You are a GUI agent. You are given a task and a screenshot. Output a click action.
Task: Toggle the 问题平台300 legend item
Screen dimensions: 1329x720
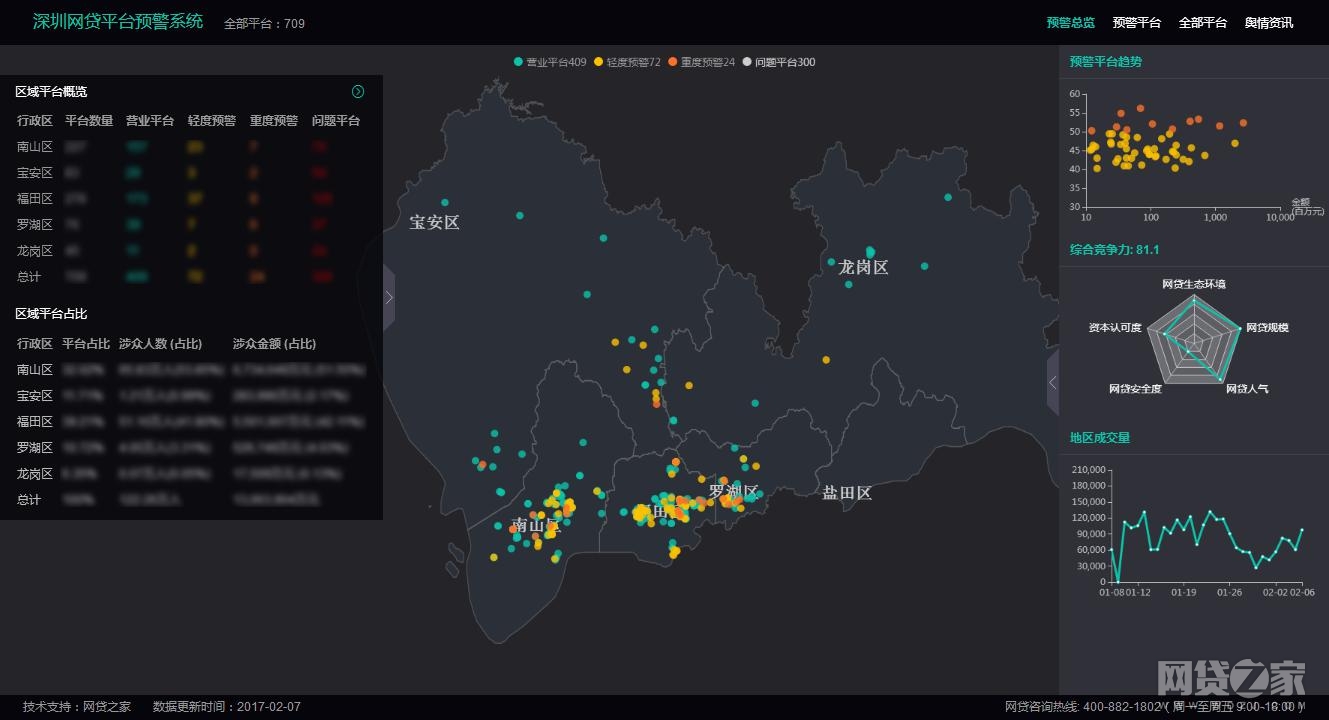pyautogui.click(x=778, y=62)
